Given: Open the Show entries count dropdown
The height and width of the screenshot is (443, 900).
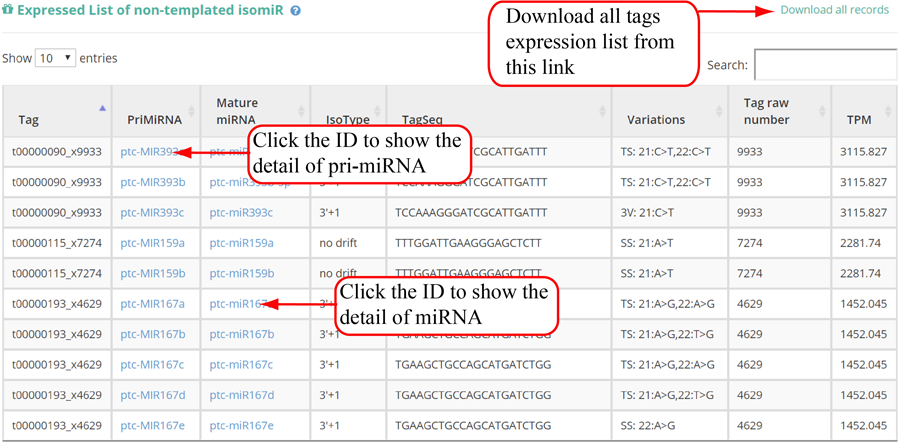Looking at the screenshot, I should click(56, 58).
